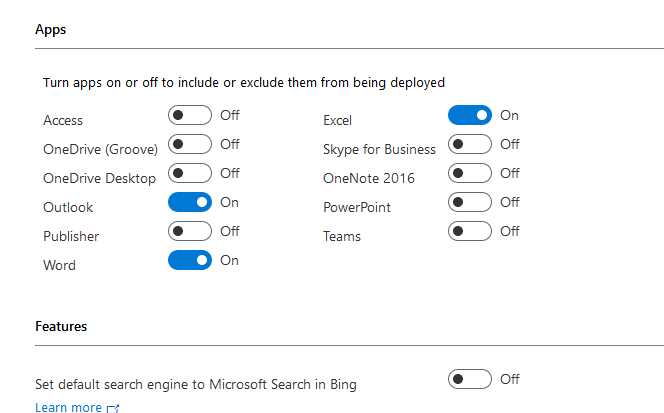This screenshot has width=664, height=413.
Task: Open the Learn more link
Action: click(x=68, y=407)
